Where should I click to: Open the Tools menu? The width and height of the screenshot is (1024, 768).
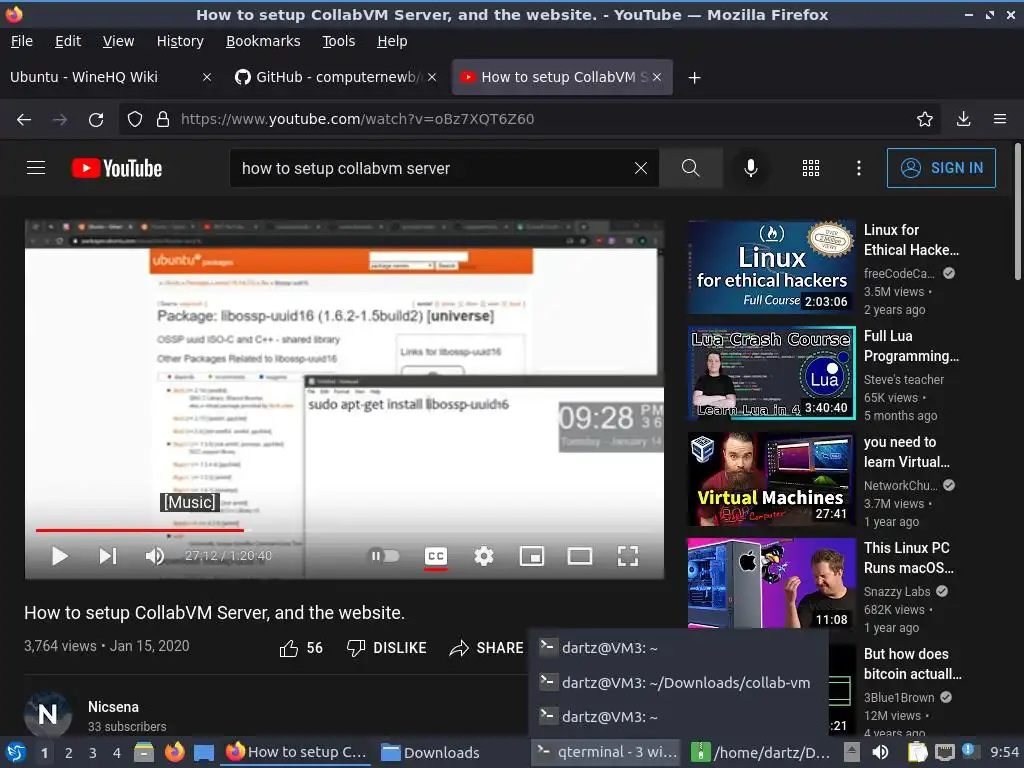coord(338,41)
